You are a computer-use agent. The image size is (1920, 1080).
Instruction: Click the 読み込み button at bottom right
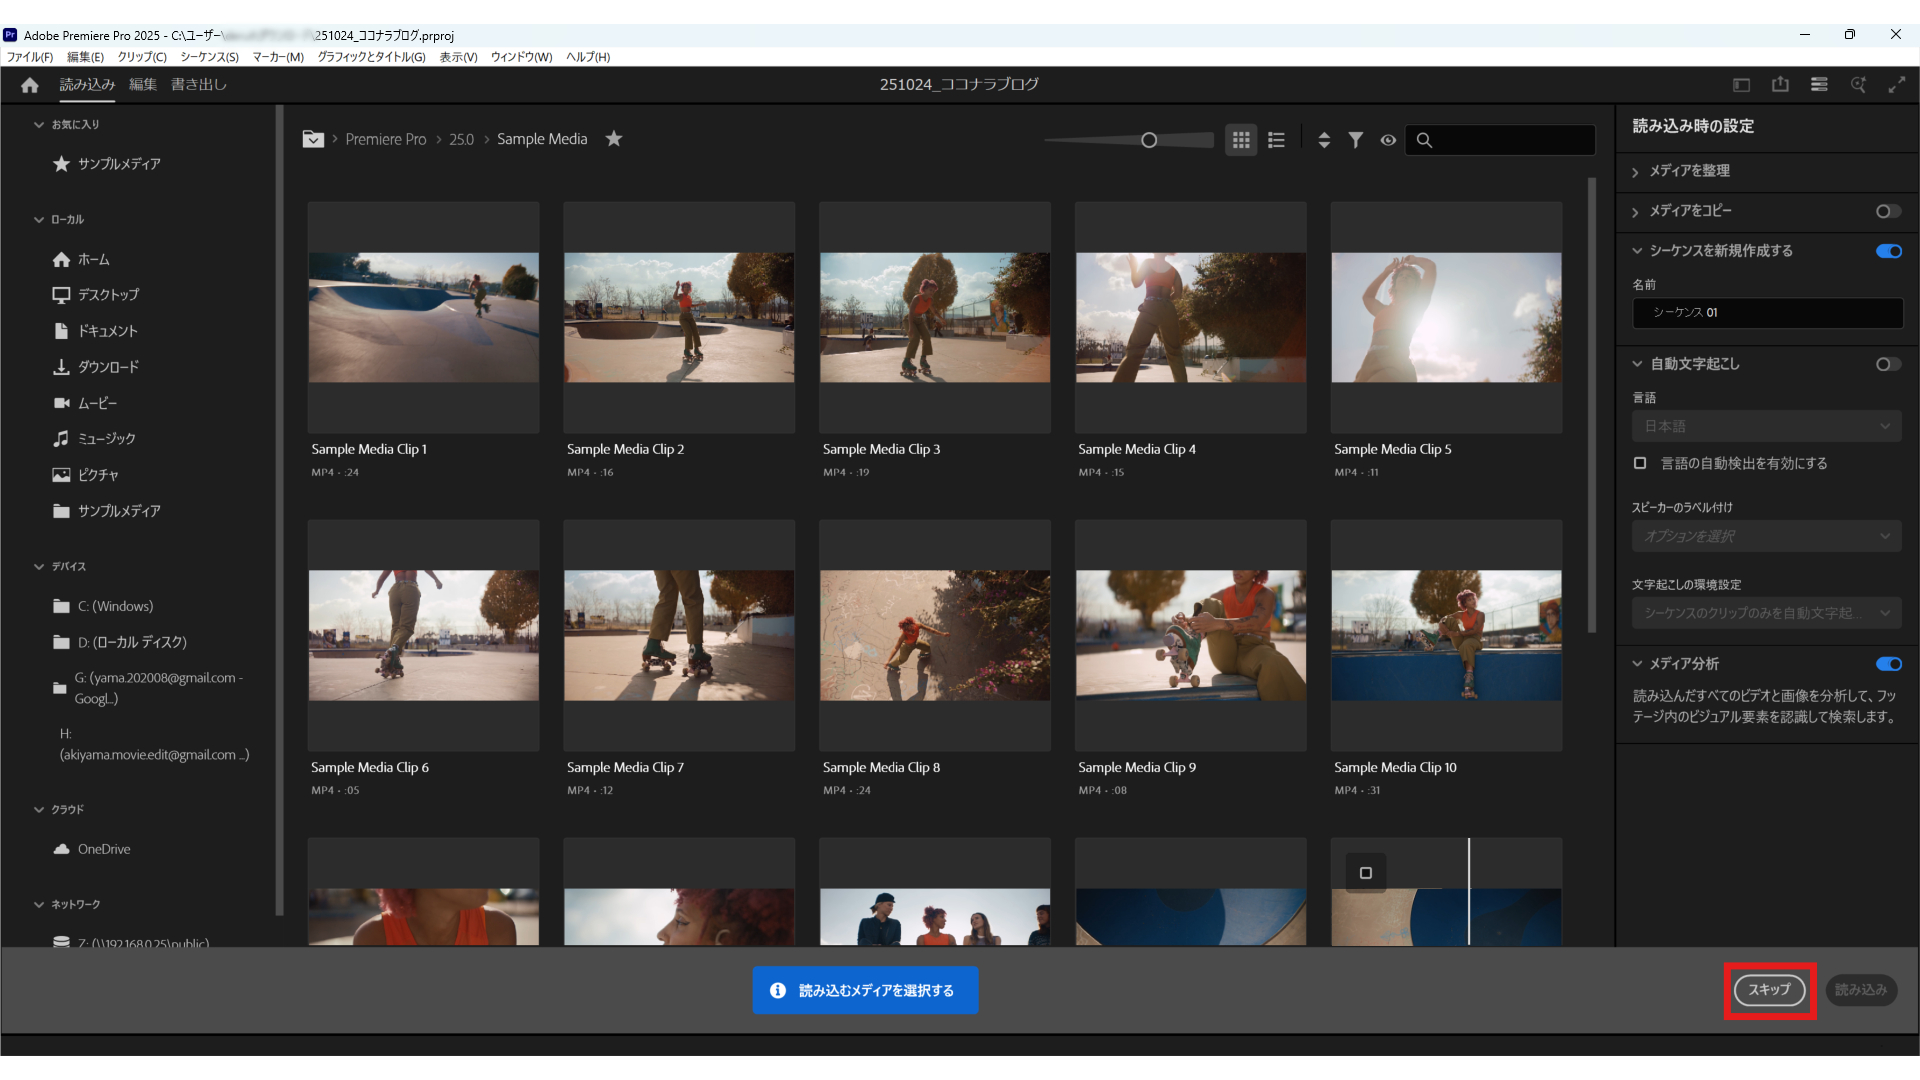tap(1861, 990)
